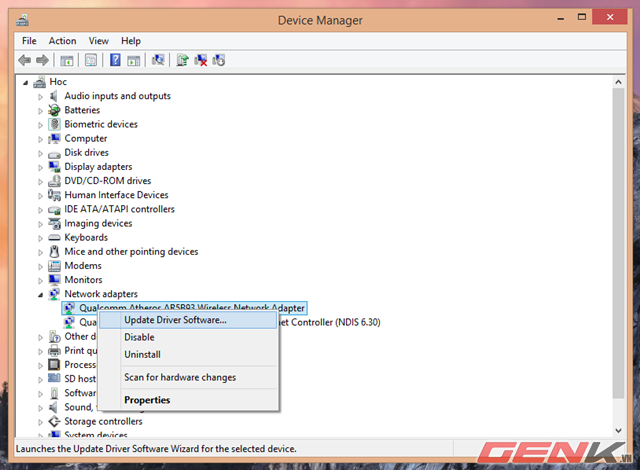Screen dimensions: 640x470
Task: Expand the Keyboards tree node
Action: (42, 238)
